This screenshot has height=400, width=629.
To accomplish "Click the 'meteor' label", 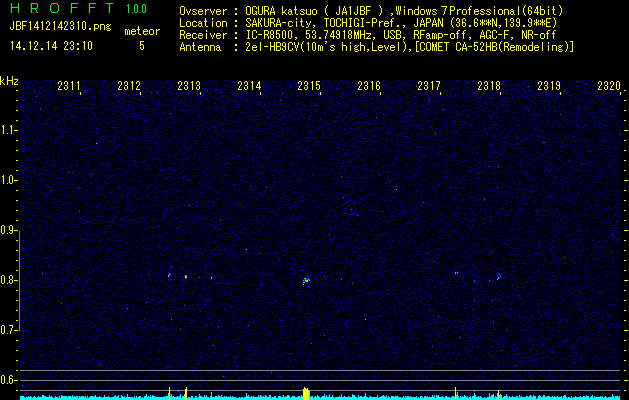I will [x=142, y=31].
